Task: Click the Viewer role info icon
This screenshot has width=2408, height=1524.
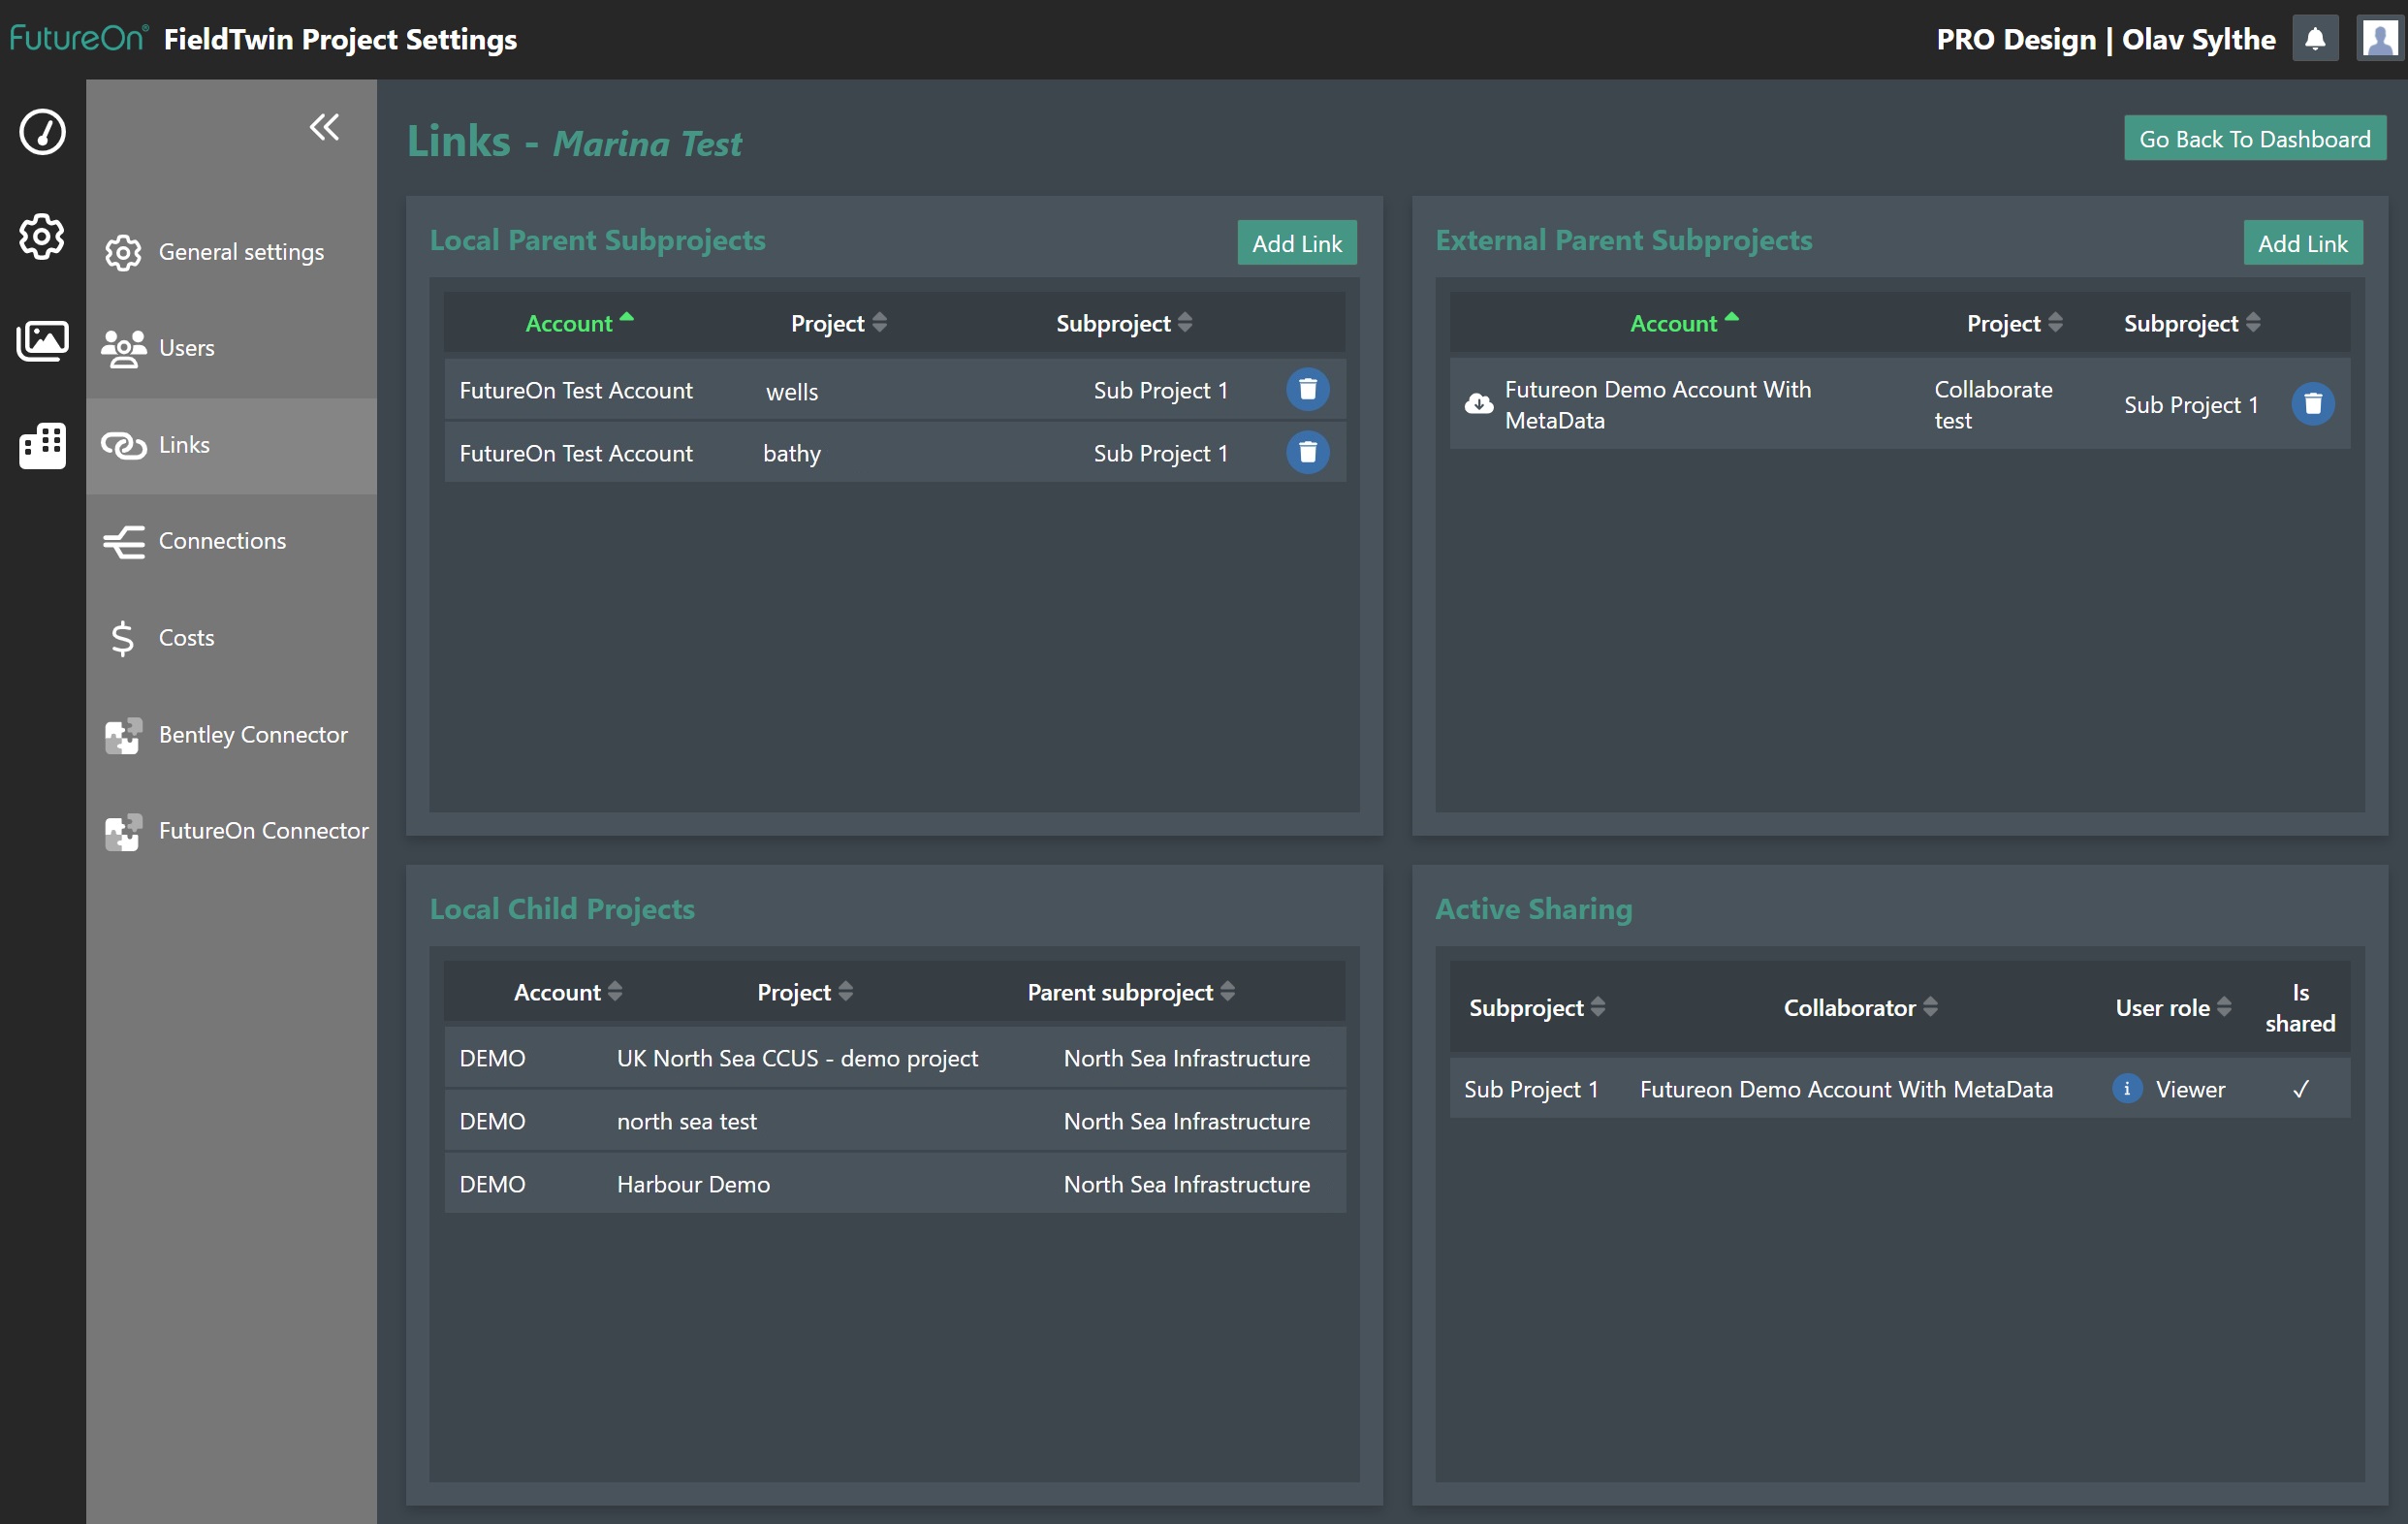Action: pyautogui.click(x=2127, y=1088)
